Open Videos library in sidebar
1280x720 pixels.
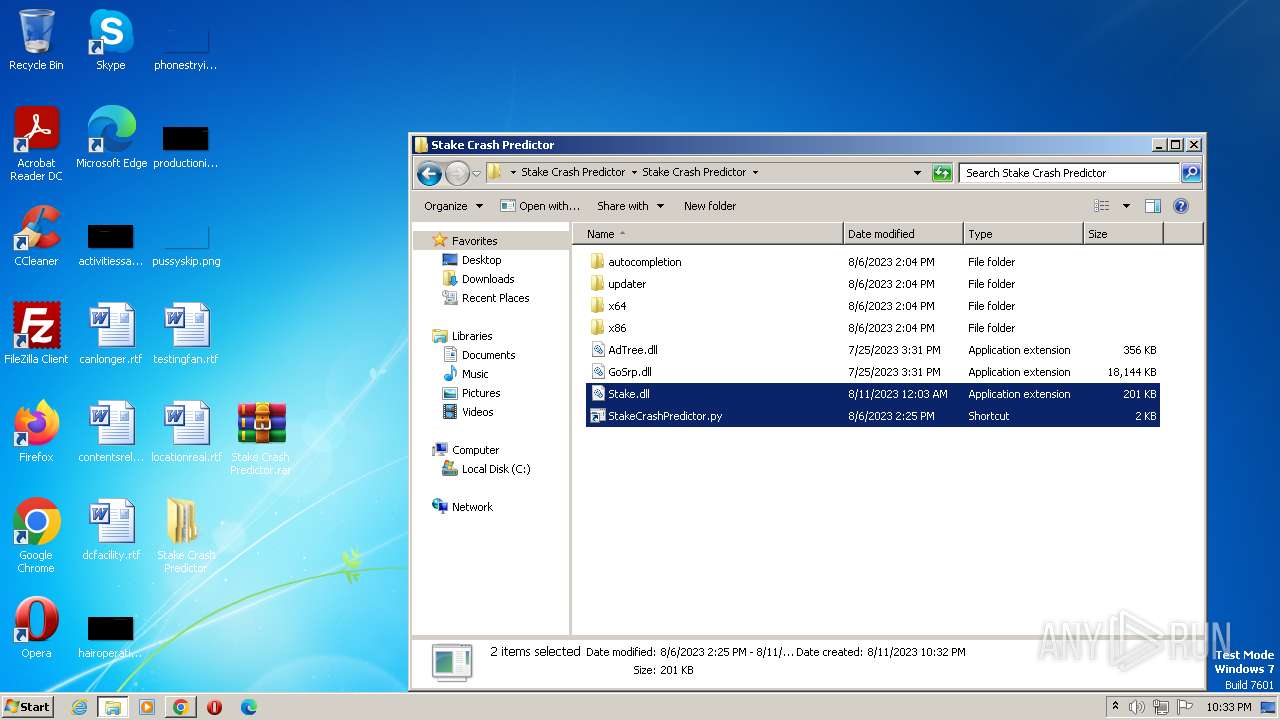click(477, 412)
